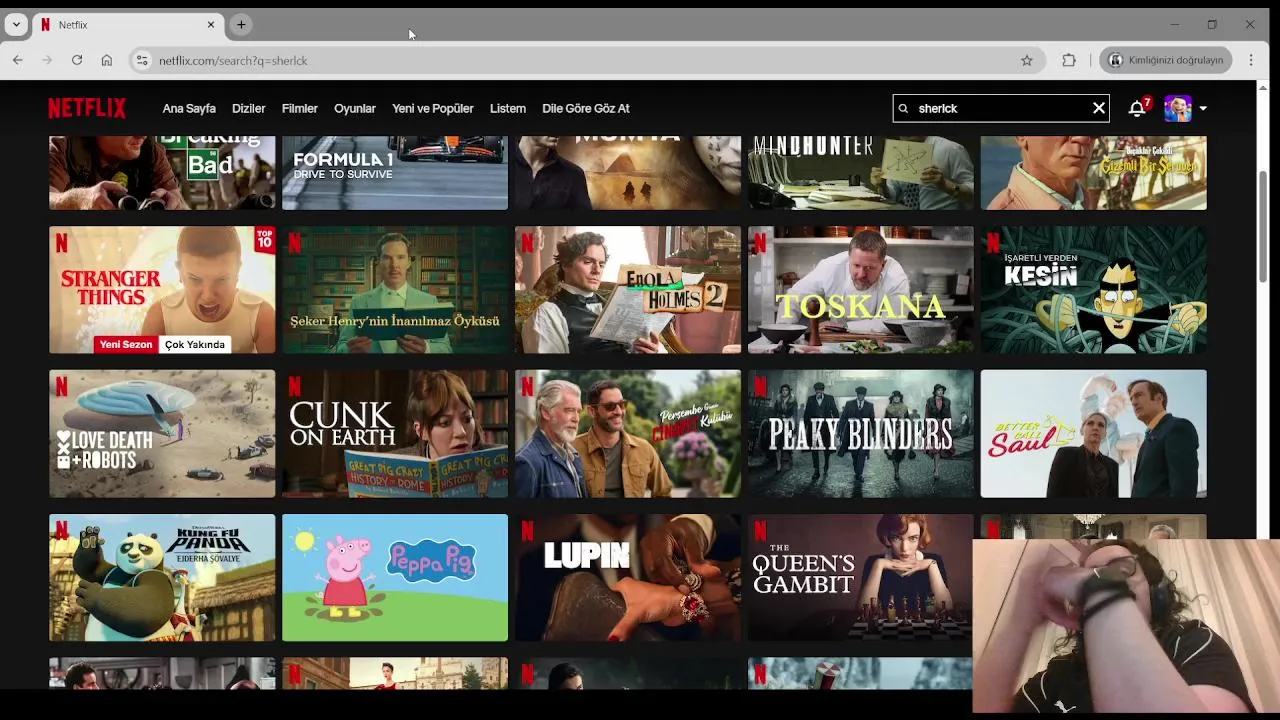The height and width of the screenshot is (720, 1280).
Task: Click the browser address bar
Action: point(585,60)
